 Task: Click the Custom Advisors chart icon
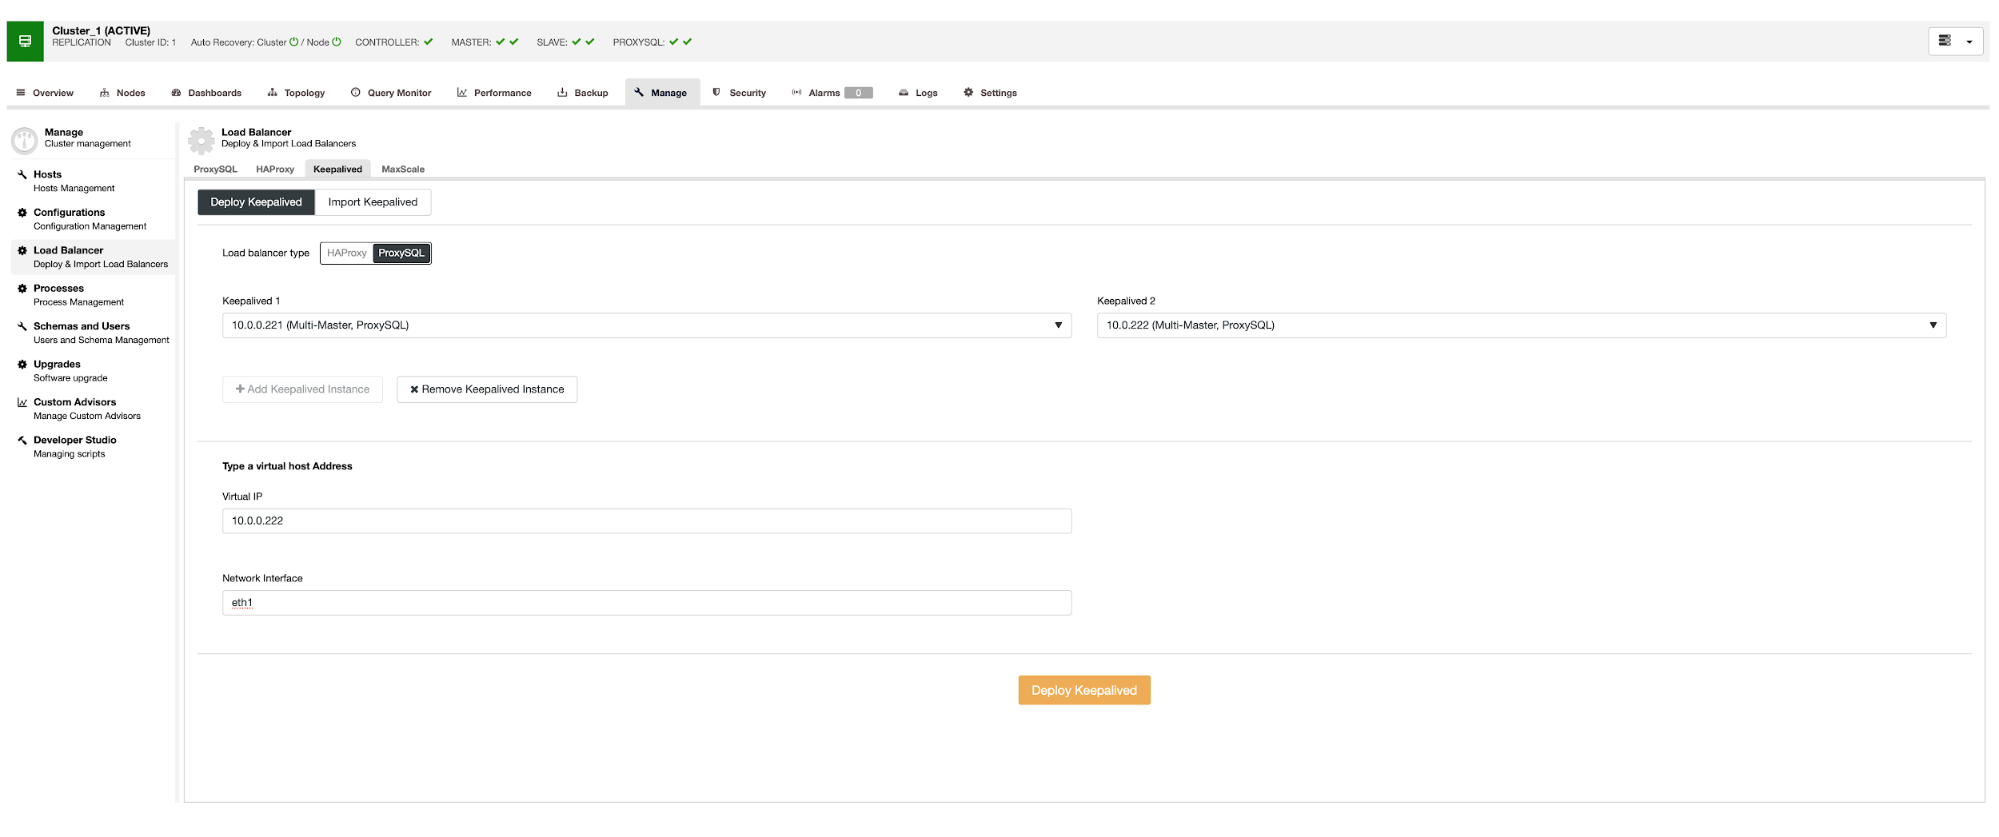point(22,402)
